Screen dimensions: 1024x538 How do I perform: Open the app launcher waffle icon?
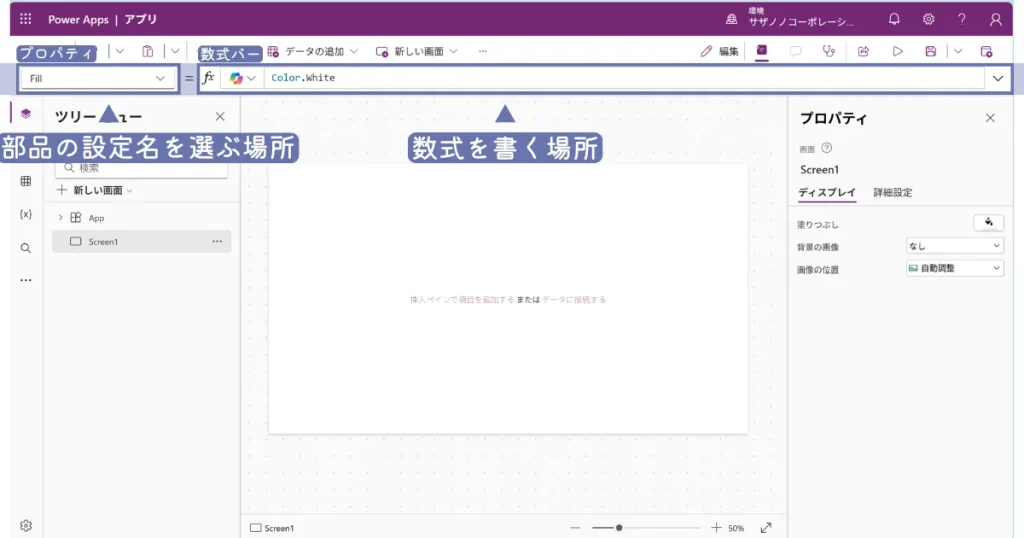[x=26, y=19]
